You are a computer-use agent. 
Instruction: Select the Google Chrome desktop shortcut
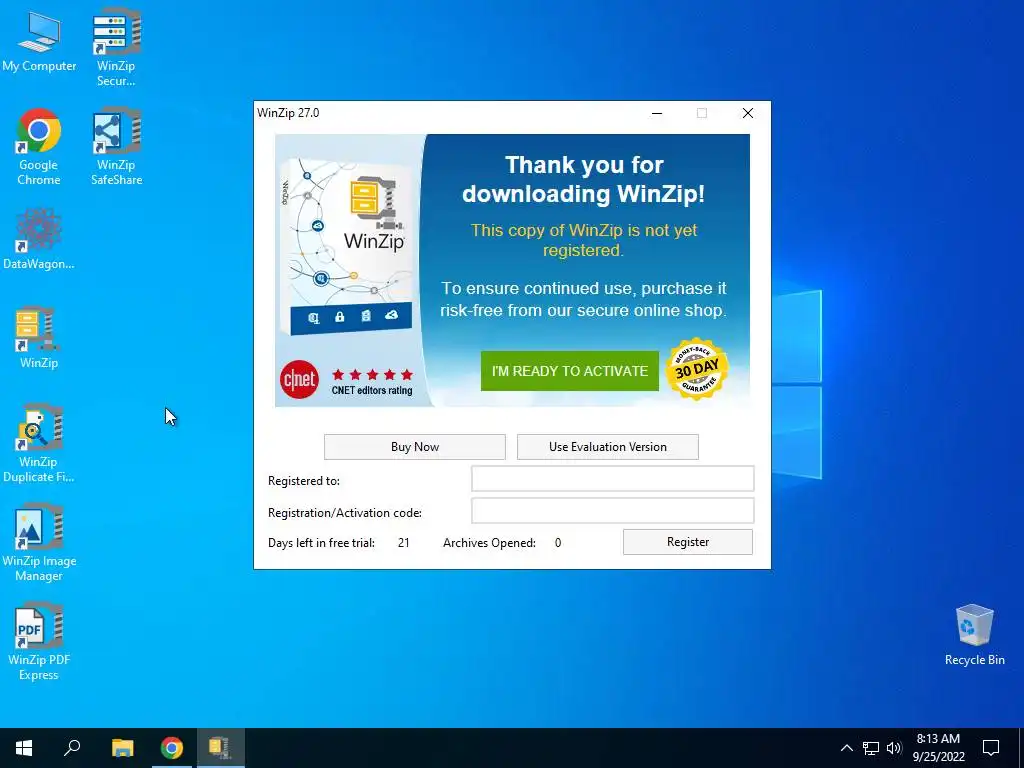pyautogui.click(x=39, y=146)
